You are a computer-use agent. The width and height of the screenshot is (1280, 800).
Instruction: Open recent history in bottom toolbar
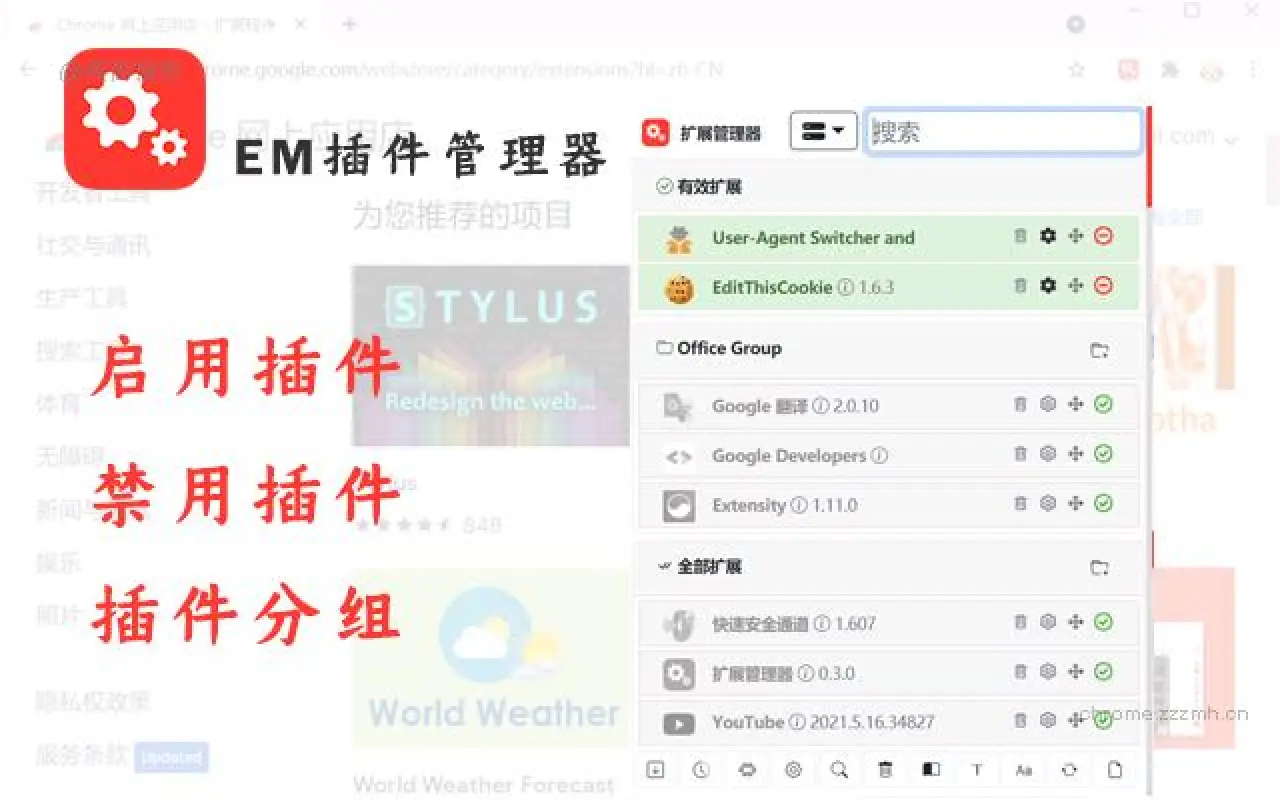(701, 770)
